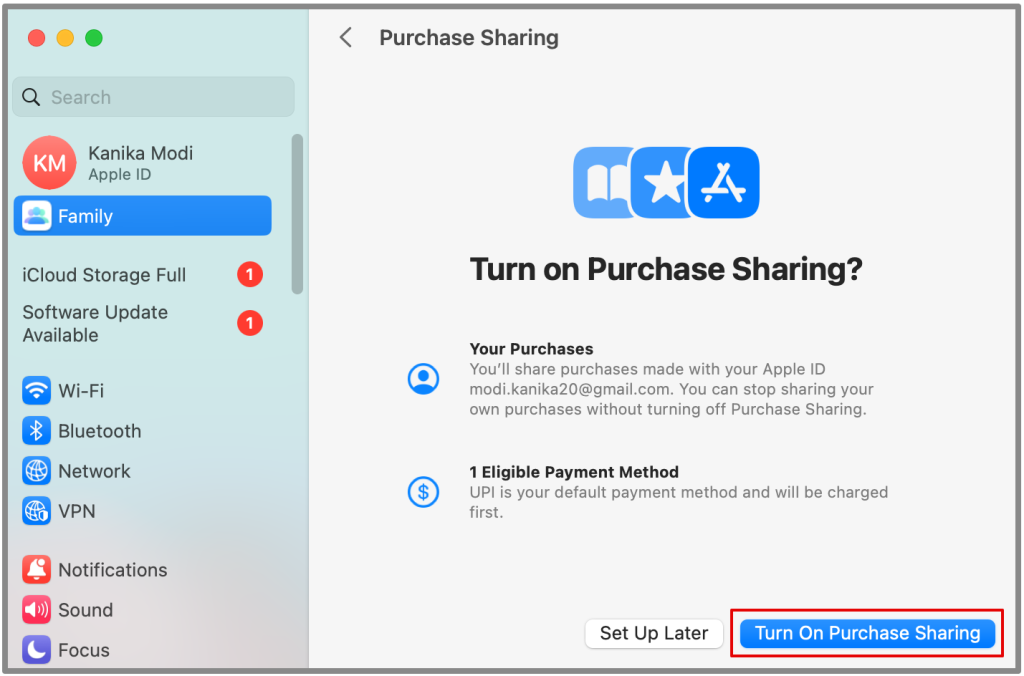Click the star iTunes Store icon

[x=661, y=182]
